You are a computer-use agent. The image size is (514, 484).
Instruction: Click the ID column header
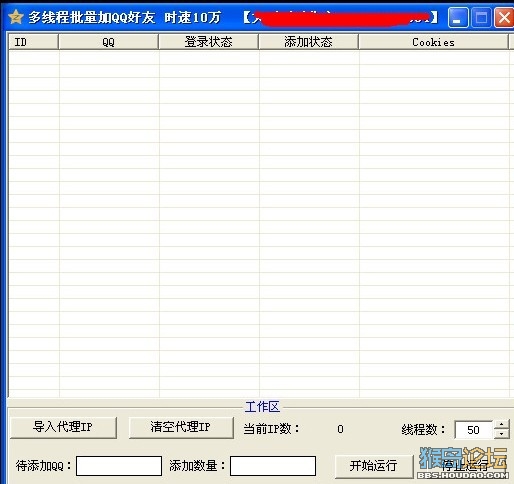point(34,42)
